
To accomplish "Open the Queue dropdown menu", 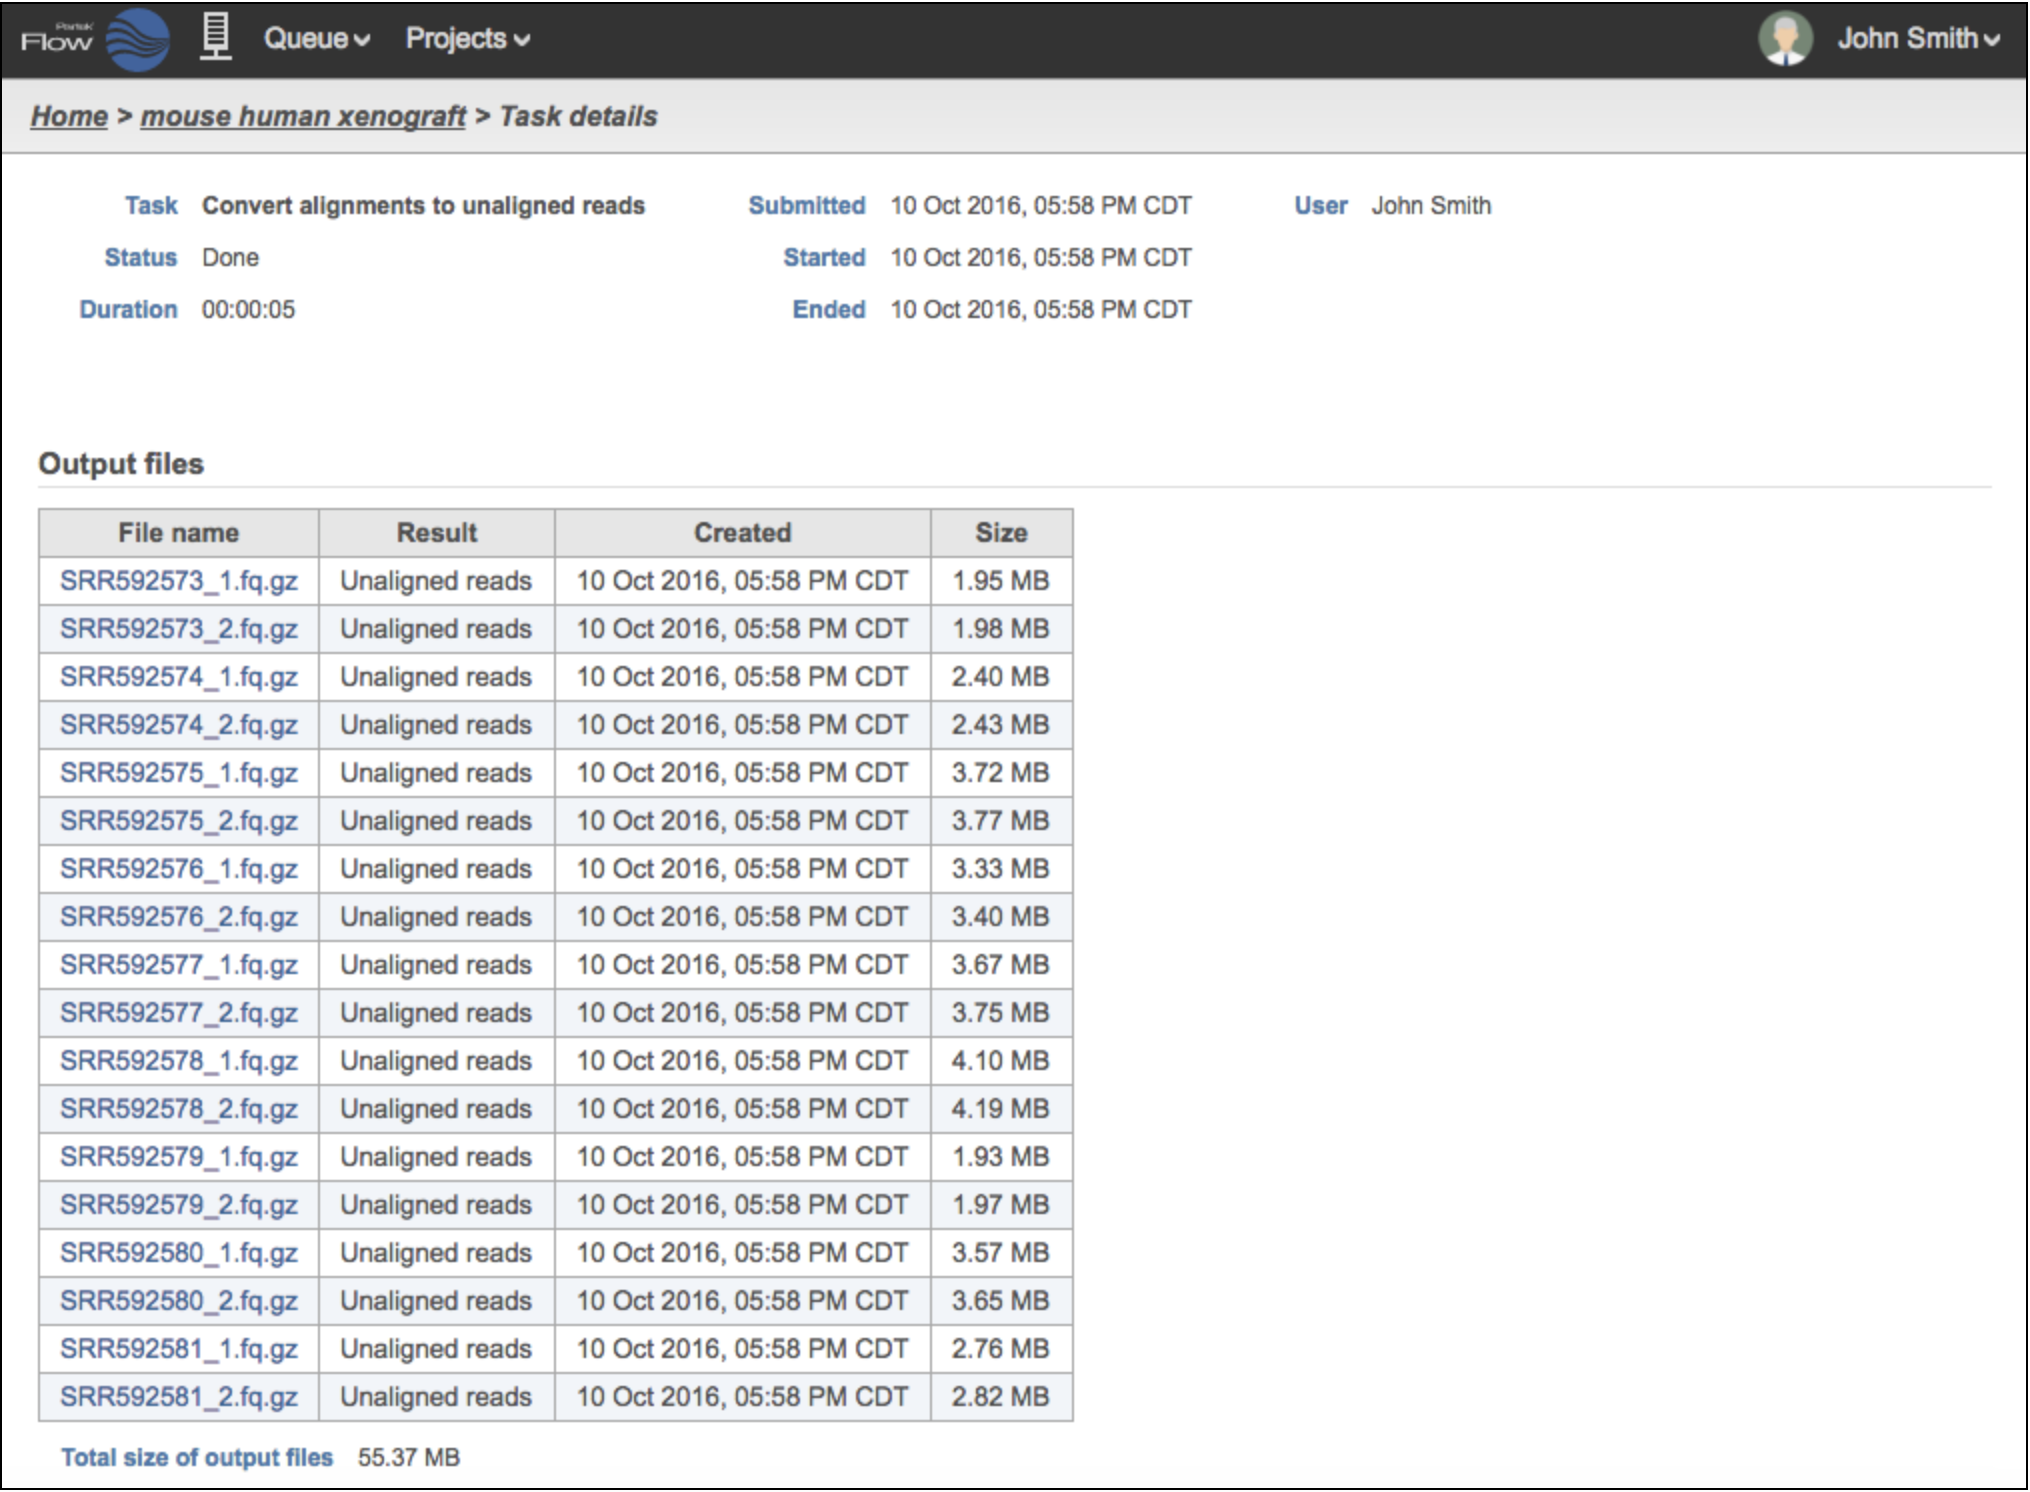I will click(316, 39).
